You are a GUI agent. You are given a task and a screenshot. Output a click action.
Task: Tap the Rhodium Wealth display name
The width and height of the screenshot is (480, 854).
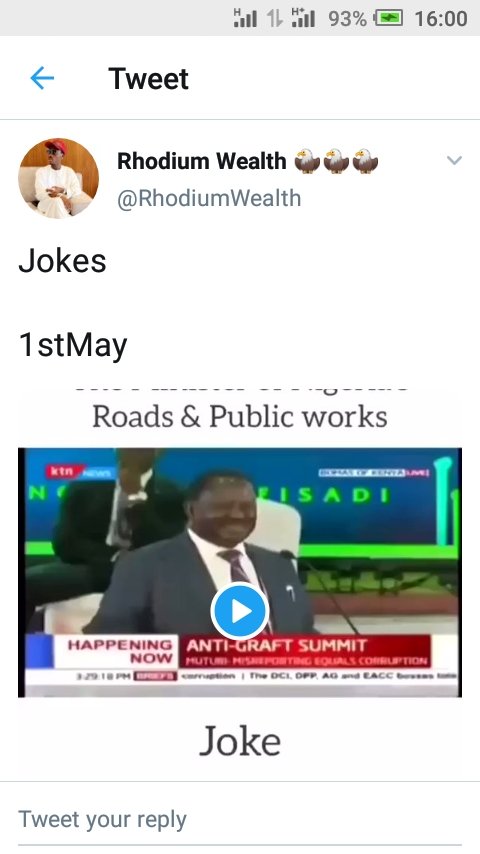[202, 161]
